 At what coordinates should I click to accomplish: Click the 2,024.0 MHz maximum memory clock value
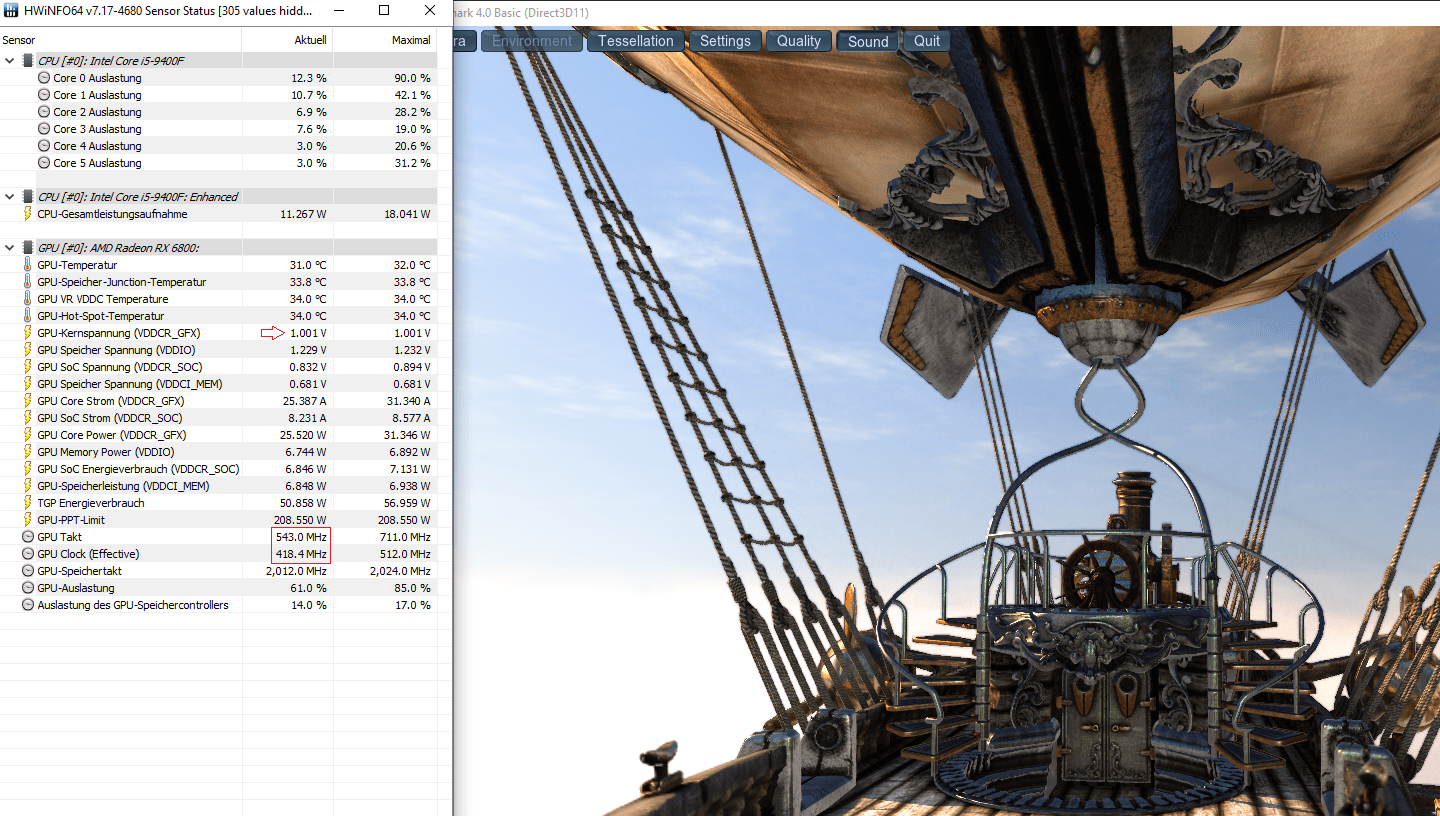click(x=400, y=571)
